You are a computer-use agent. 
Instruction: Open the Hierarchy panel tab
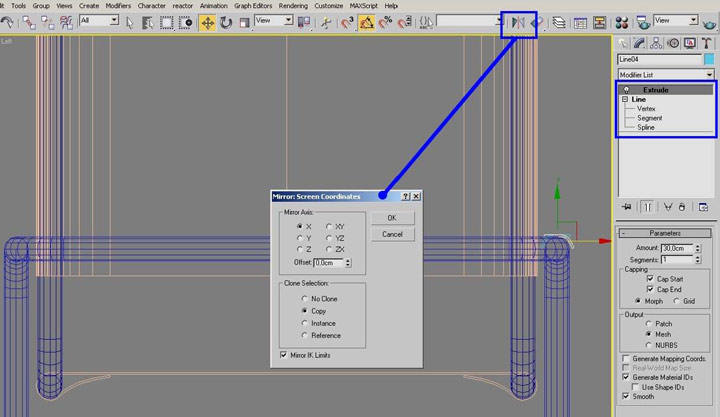[658, 43]
